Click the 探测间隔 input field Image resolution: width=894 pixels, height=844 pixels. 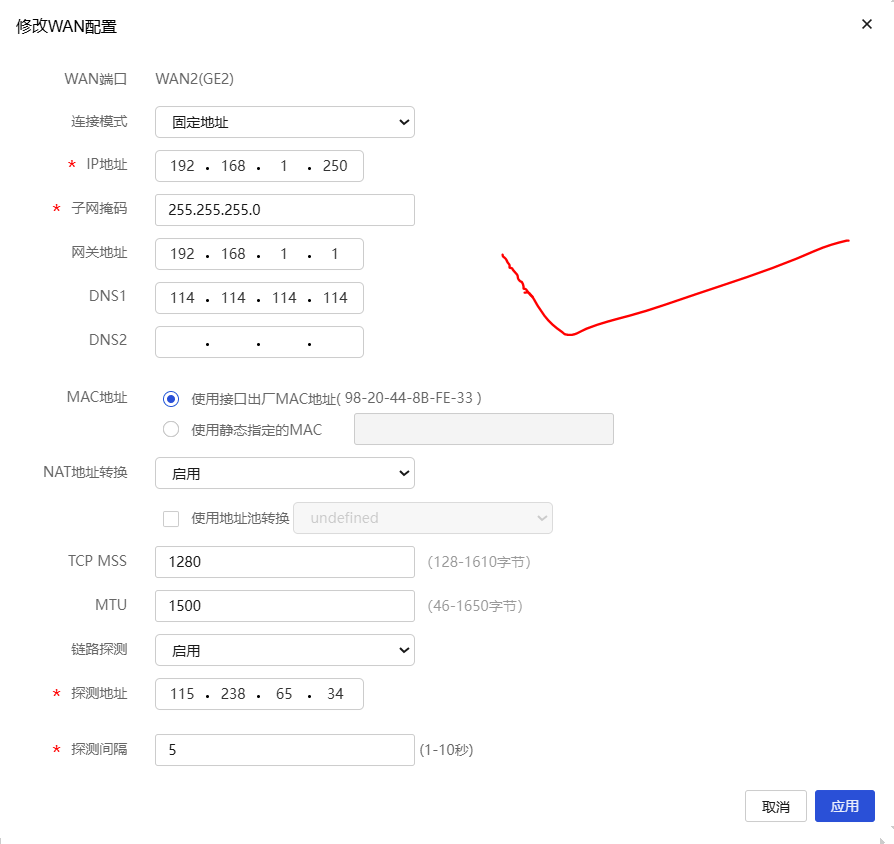[284, 750]
